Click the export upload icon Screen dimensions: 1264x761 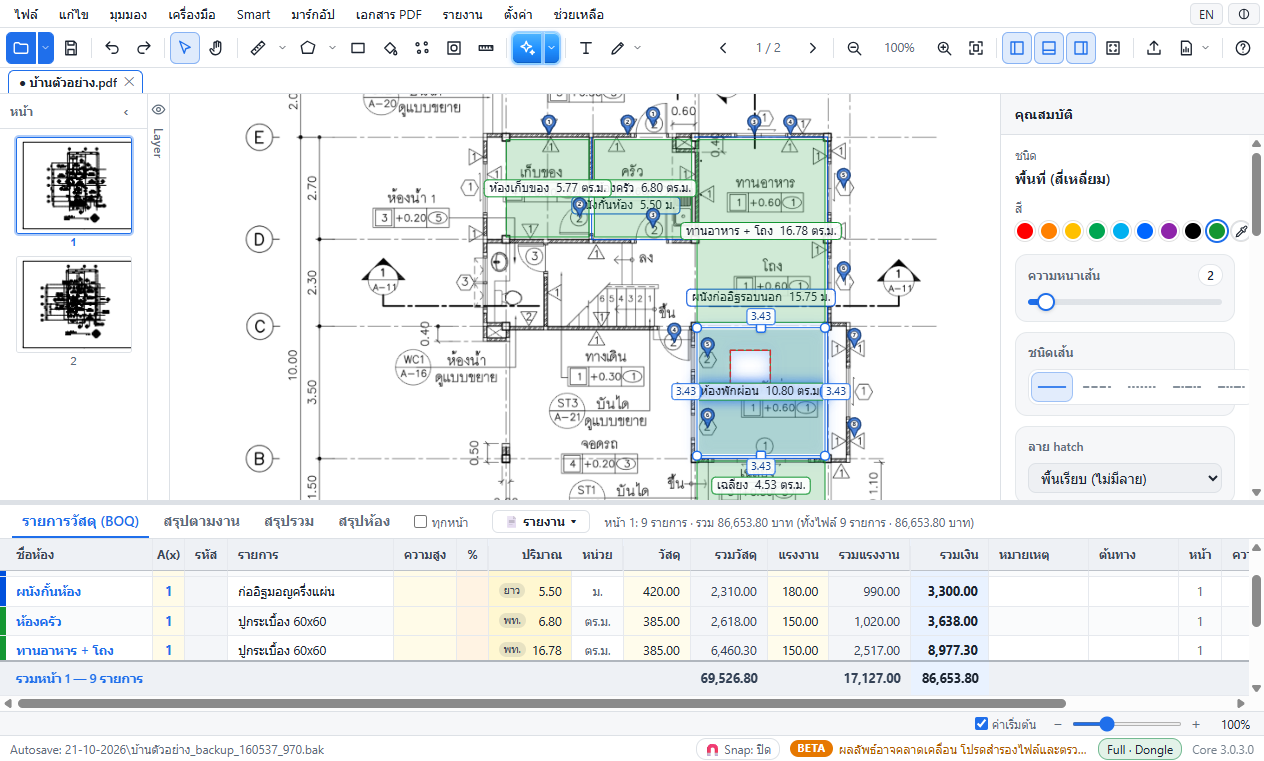1154,48
